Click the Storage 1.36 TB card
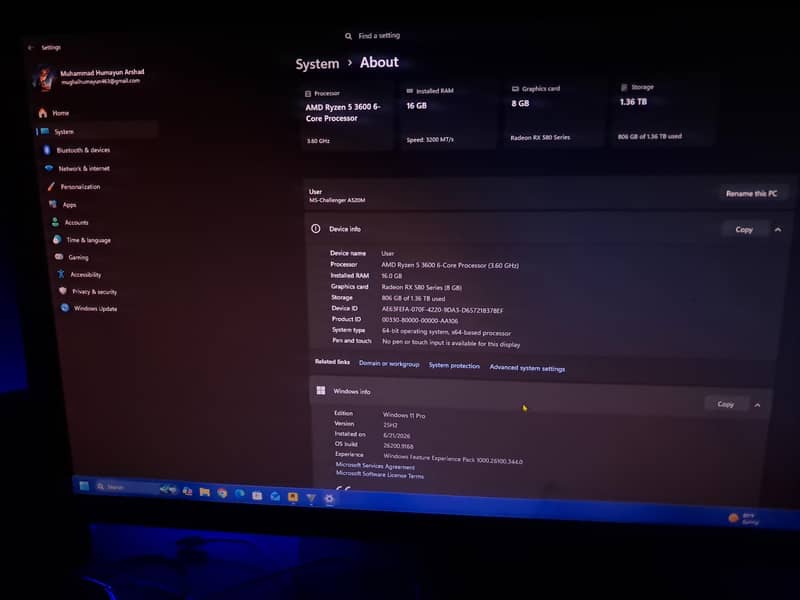 (663, 112)
